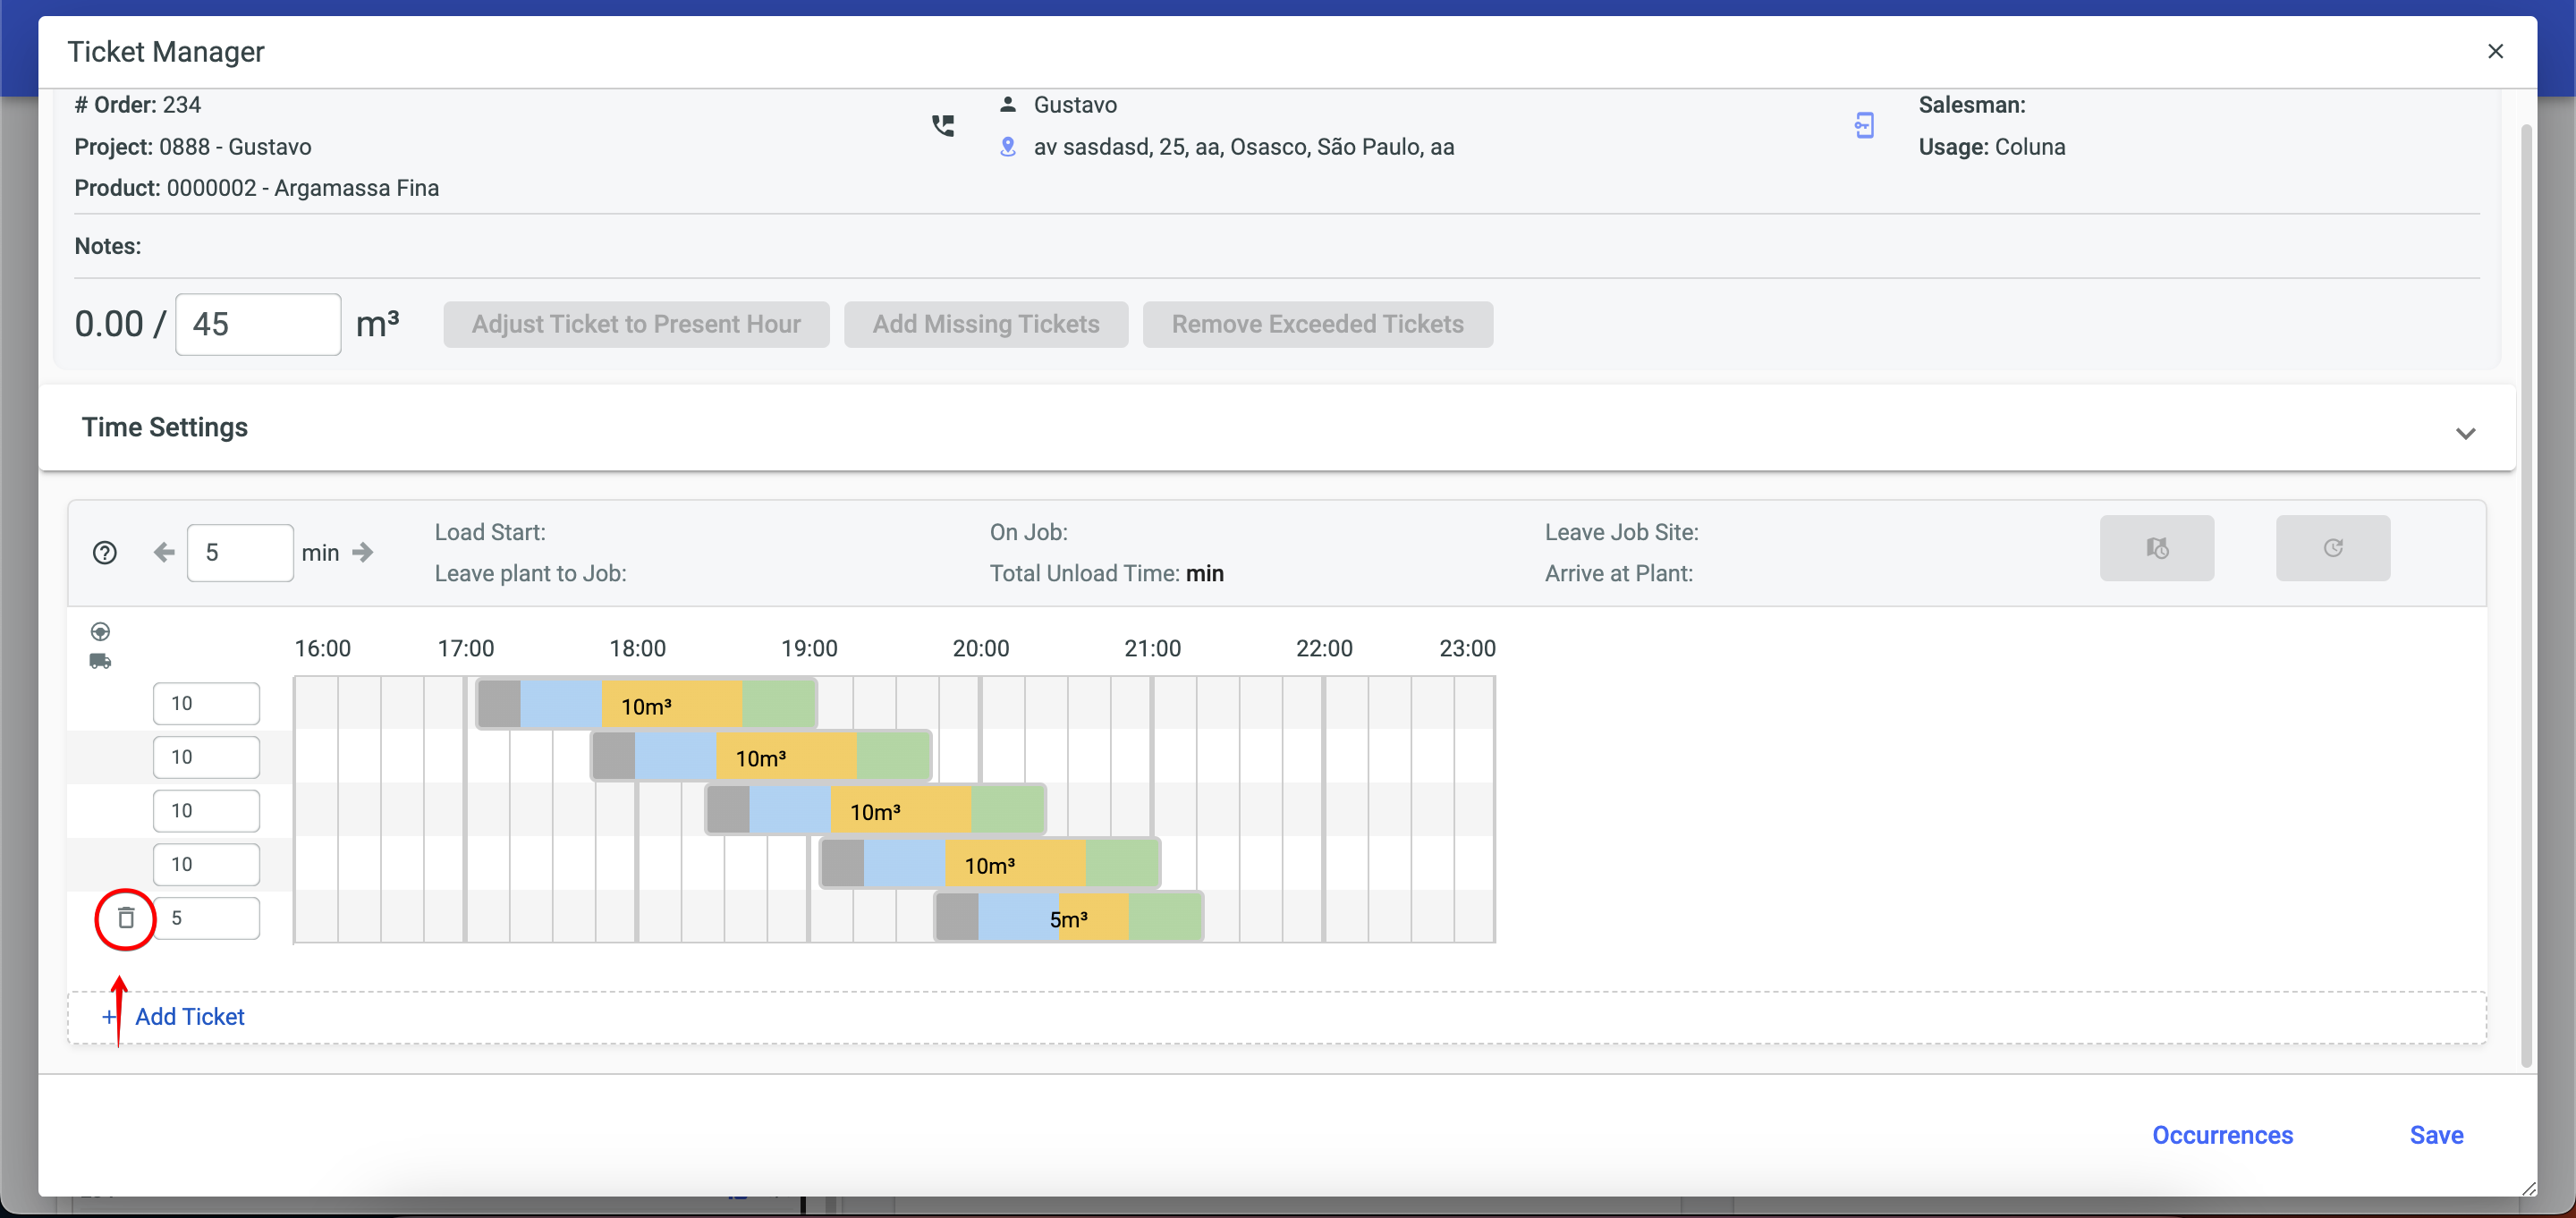
Task: Click the help question mark icon
Action: (x=104, y=552)
